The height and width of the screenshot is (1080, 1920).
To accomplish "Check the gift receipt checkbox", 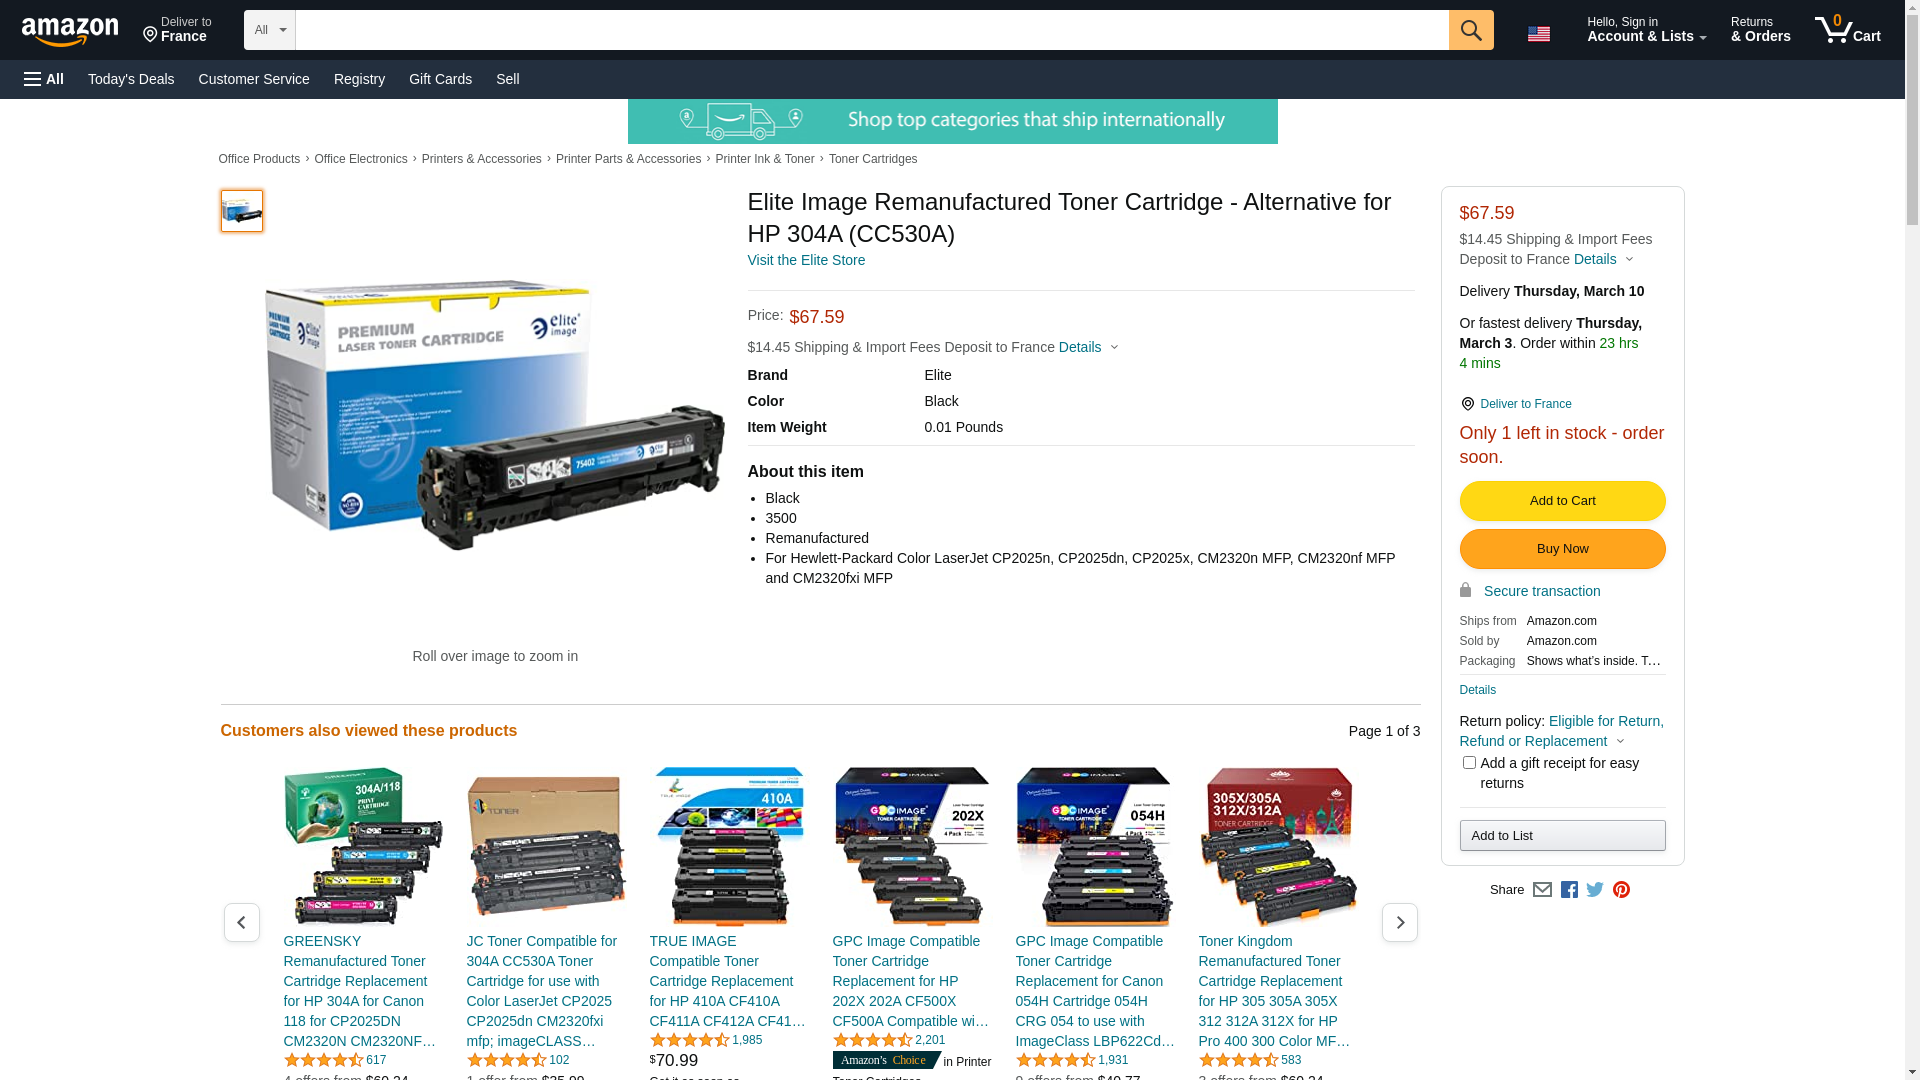I will pyautogui.click(x=1469, y=763).
